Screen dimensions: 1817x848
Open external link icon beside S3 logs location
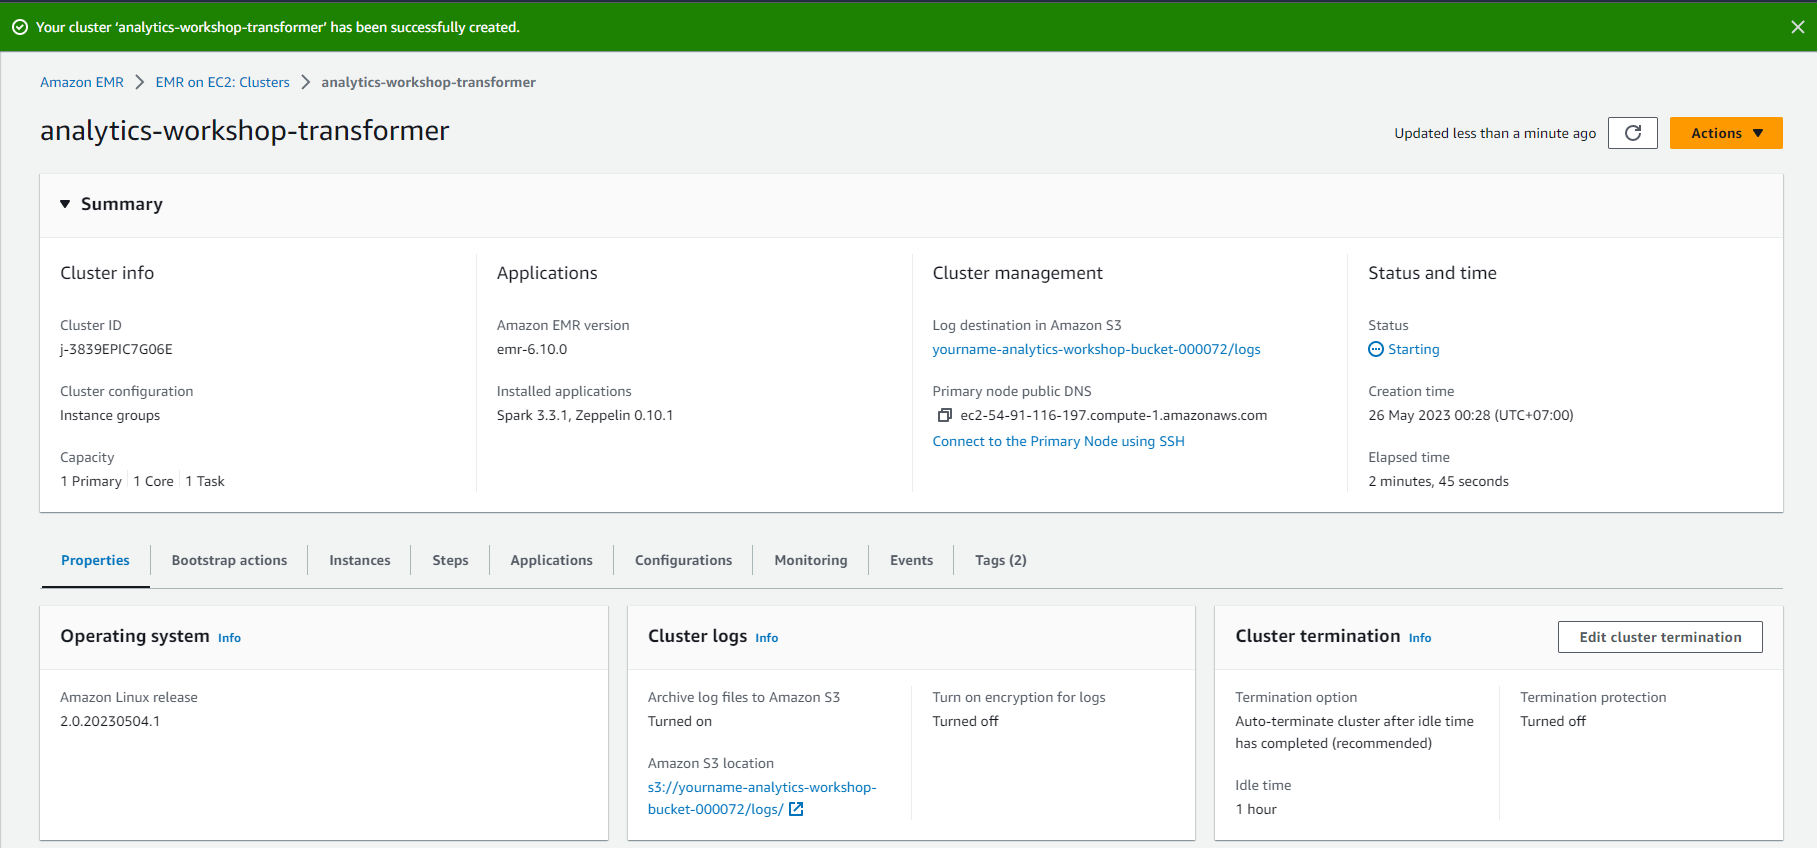[x=796, y=809]
